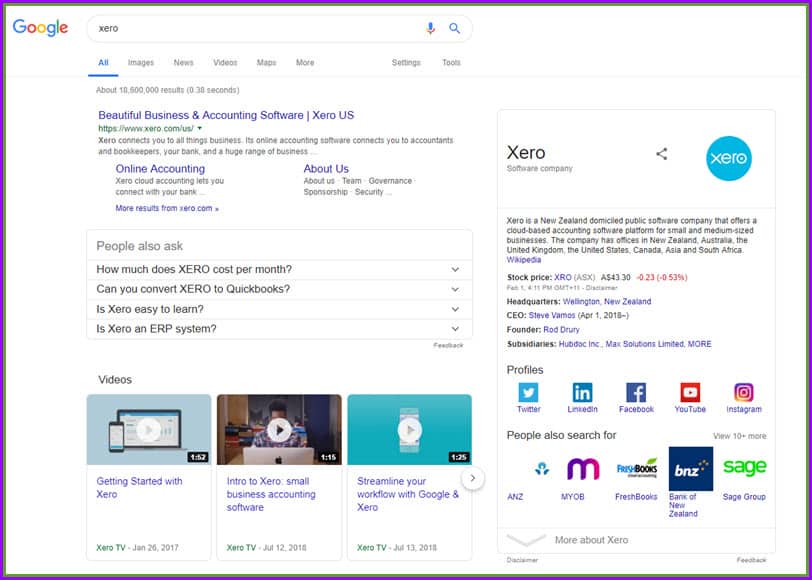This screenshot has height=580, width=812.
Task: Advance the videos carousel with next arrow
Action: pyautogui.click(x=472, y=478)
